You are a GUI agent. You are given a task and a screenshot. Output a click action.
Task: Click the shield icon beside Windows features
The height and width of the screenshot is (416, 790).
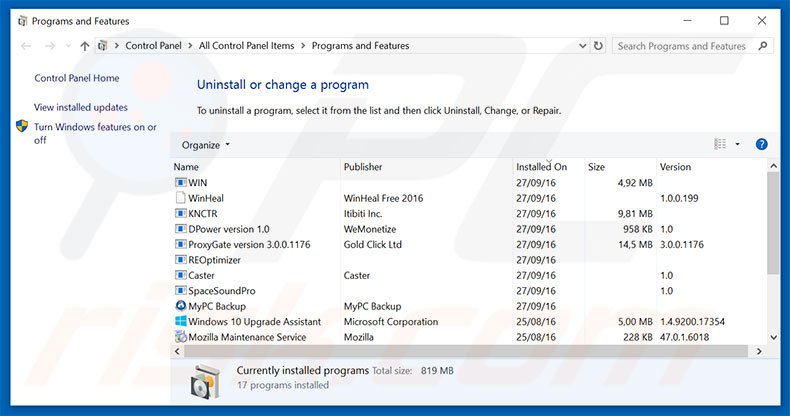[22, 126]
